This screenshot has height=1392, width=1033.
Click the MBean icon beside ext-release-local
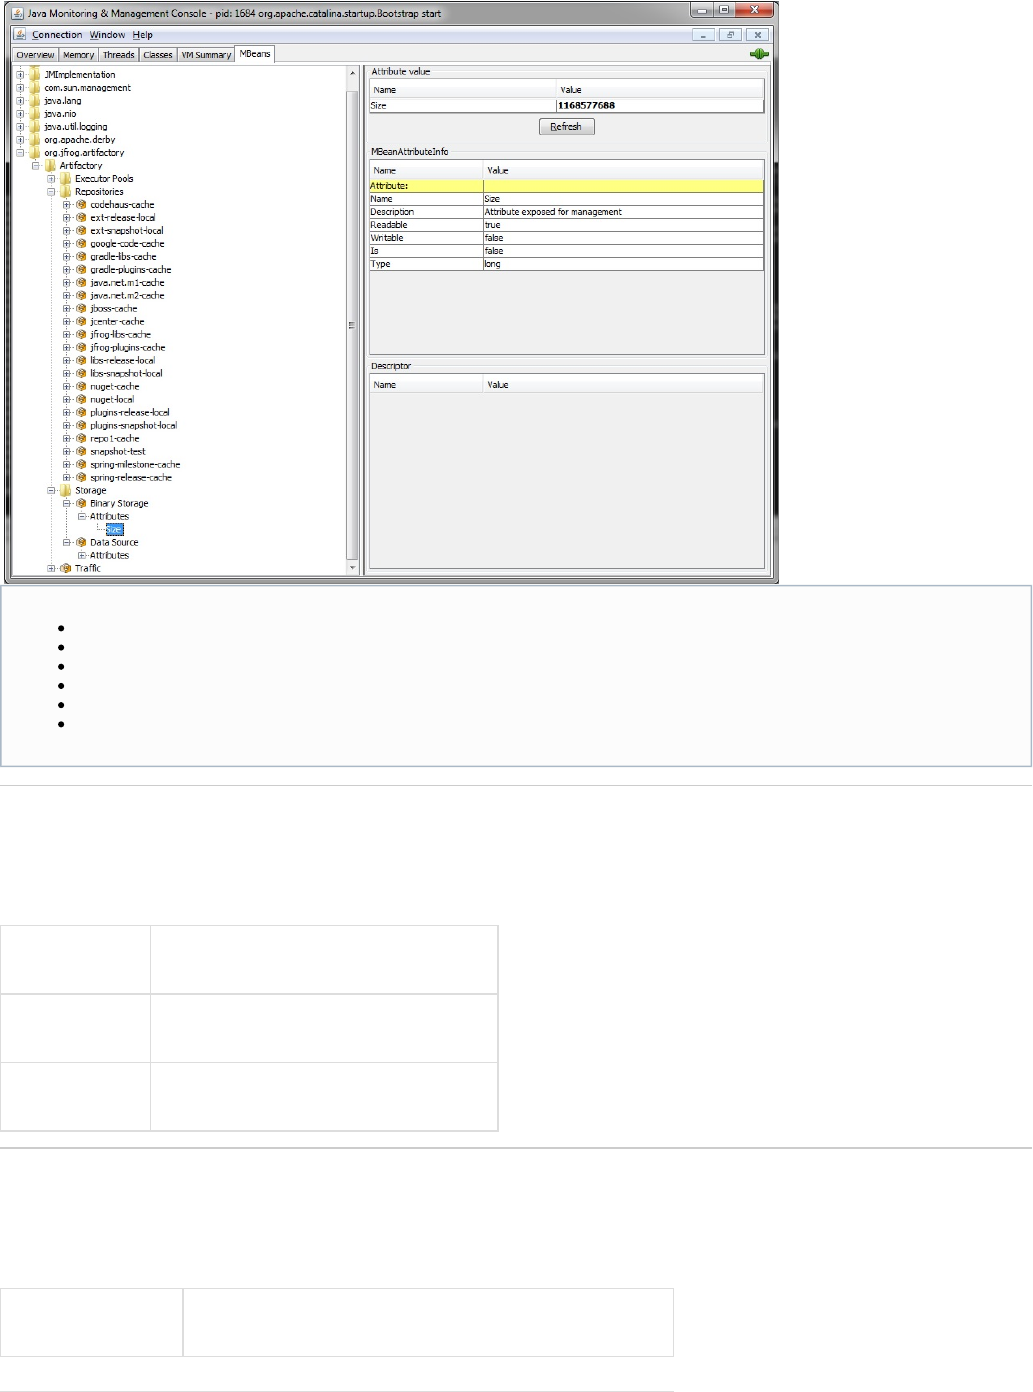[x=81, y=217]
